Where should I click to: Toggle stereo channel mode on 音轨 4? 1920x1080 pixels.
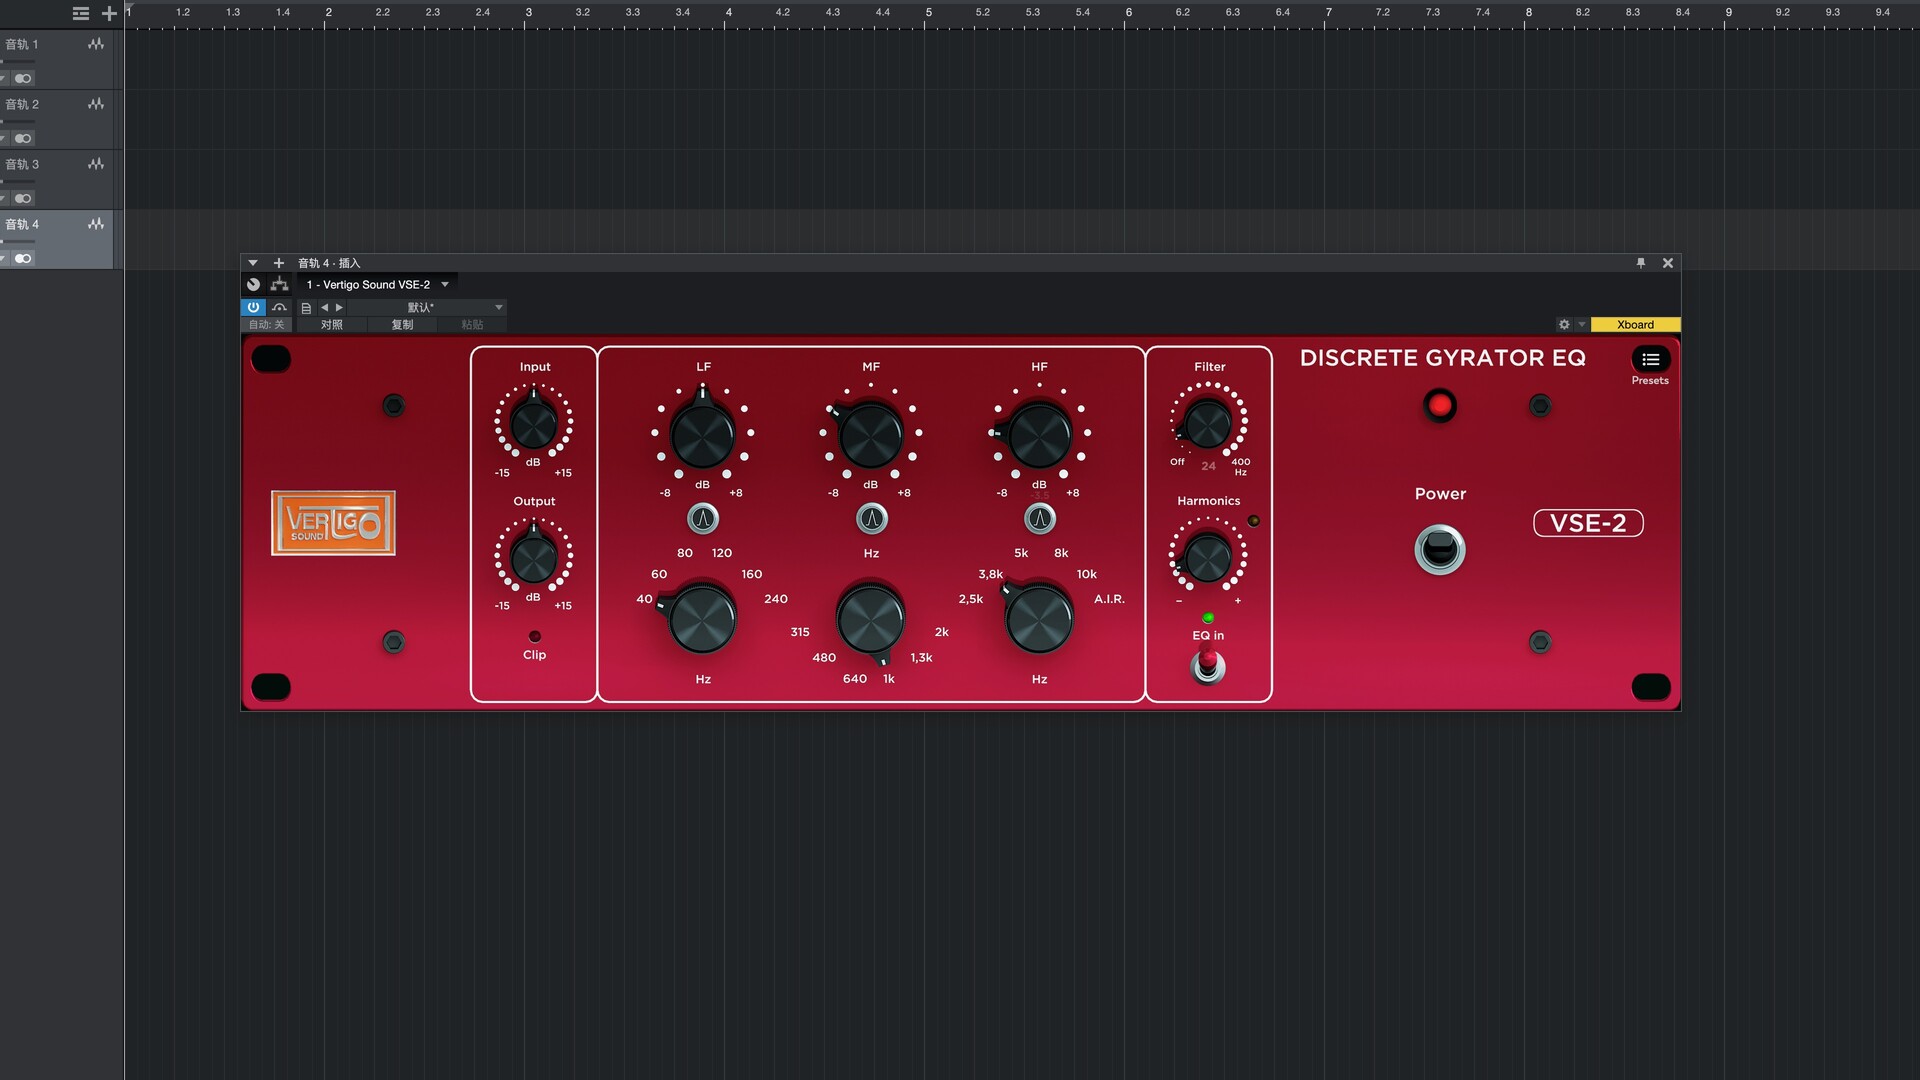[x=23, y=258]
